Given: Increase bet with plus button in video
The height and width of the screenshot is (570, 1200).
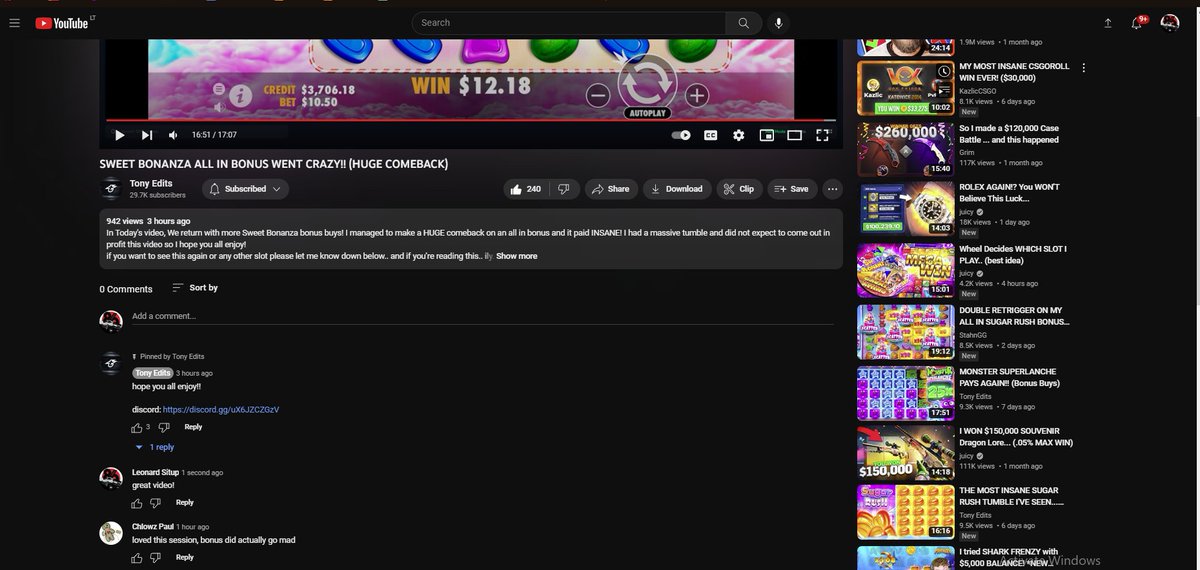Looking at the screenshot, I should 696,95.
